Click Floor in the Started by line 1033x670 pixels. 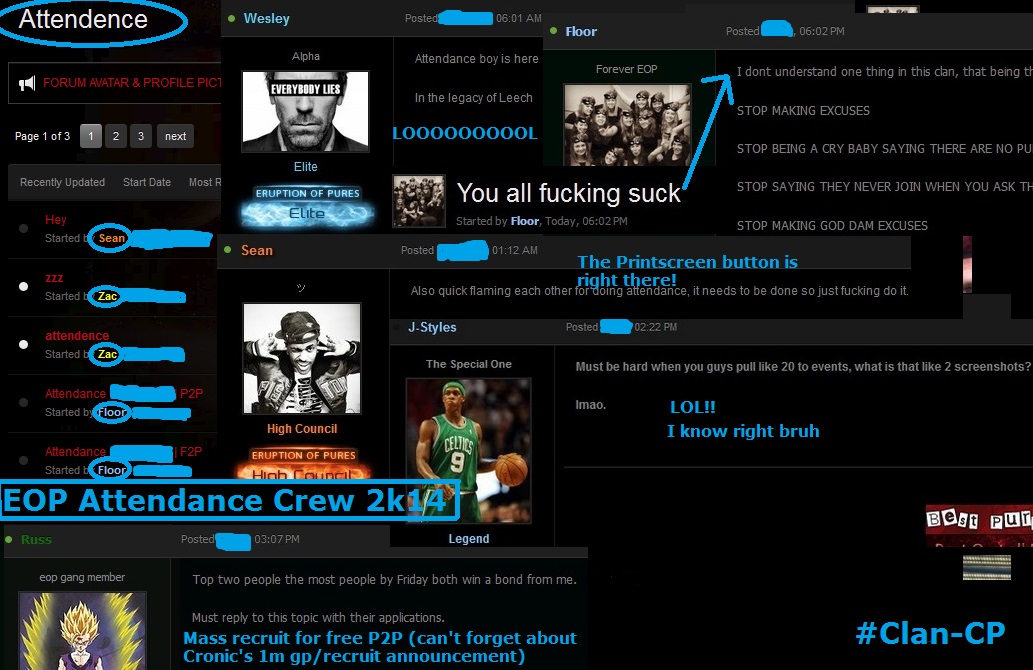tap(525, 221)
